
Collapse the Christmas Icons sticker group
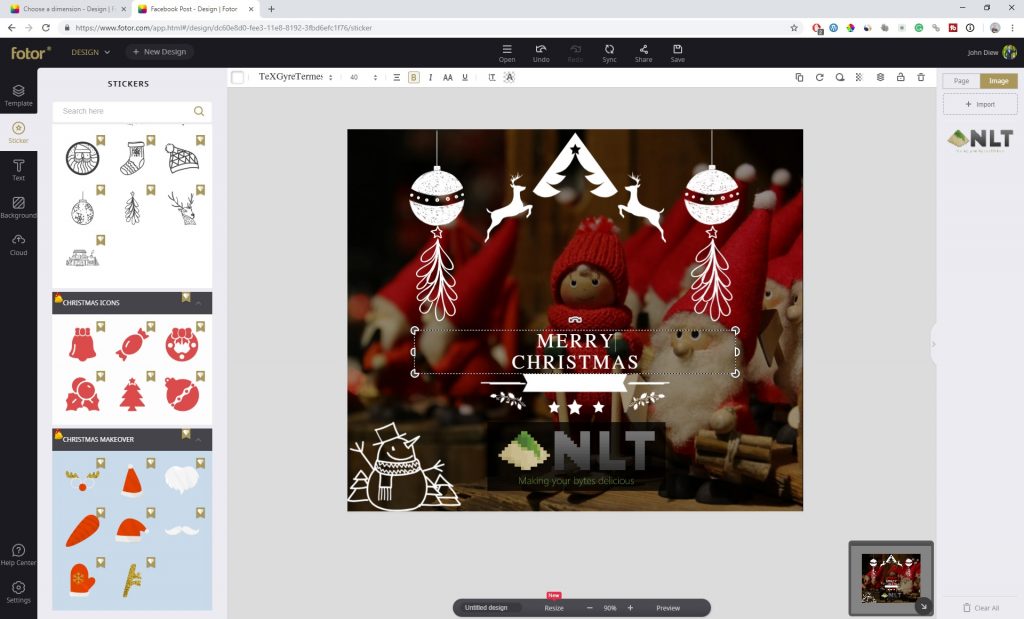point(199,303)
